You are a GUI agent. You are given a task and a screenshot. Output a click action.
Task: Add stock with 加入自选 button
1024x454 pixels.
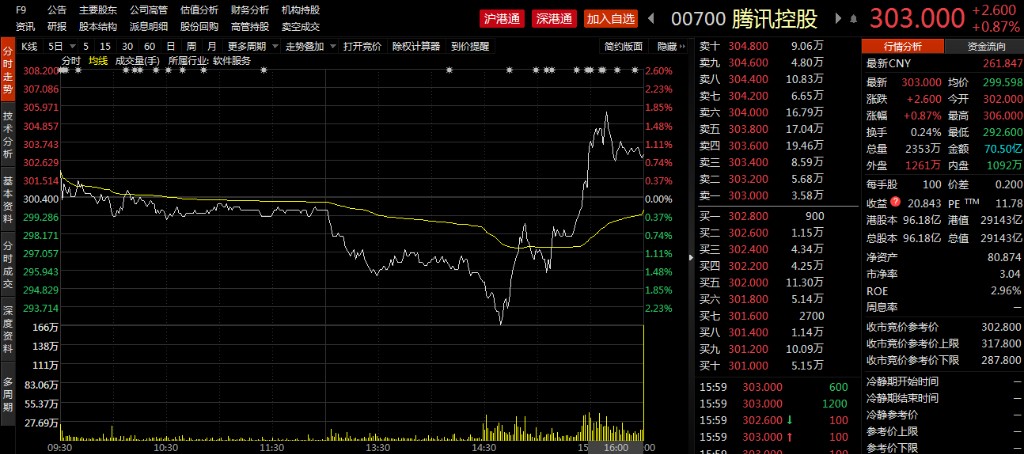[x=611, y=19]
